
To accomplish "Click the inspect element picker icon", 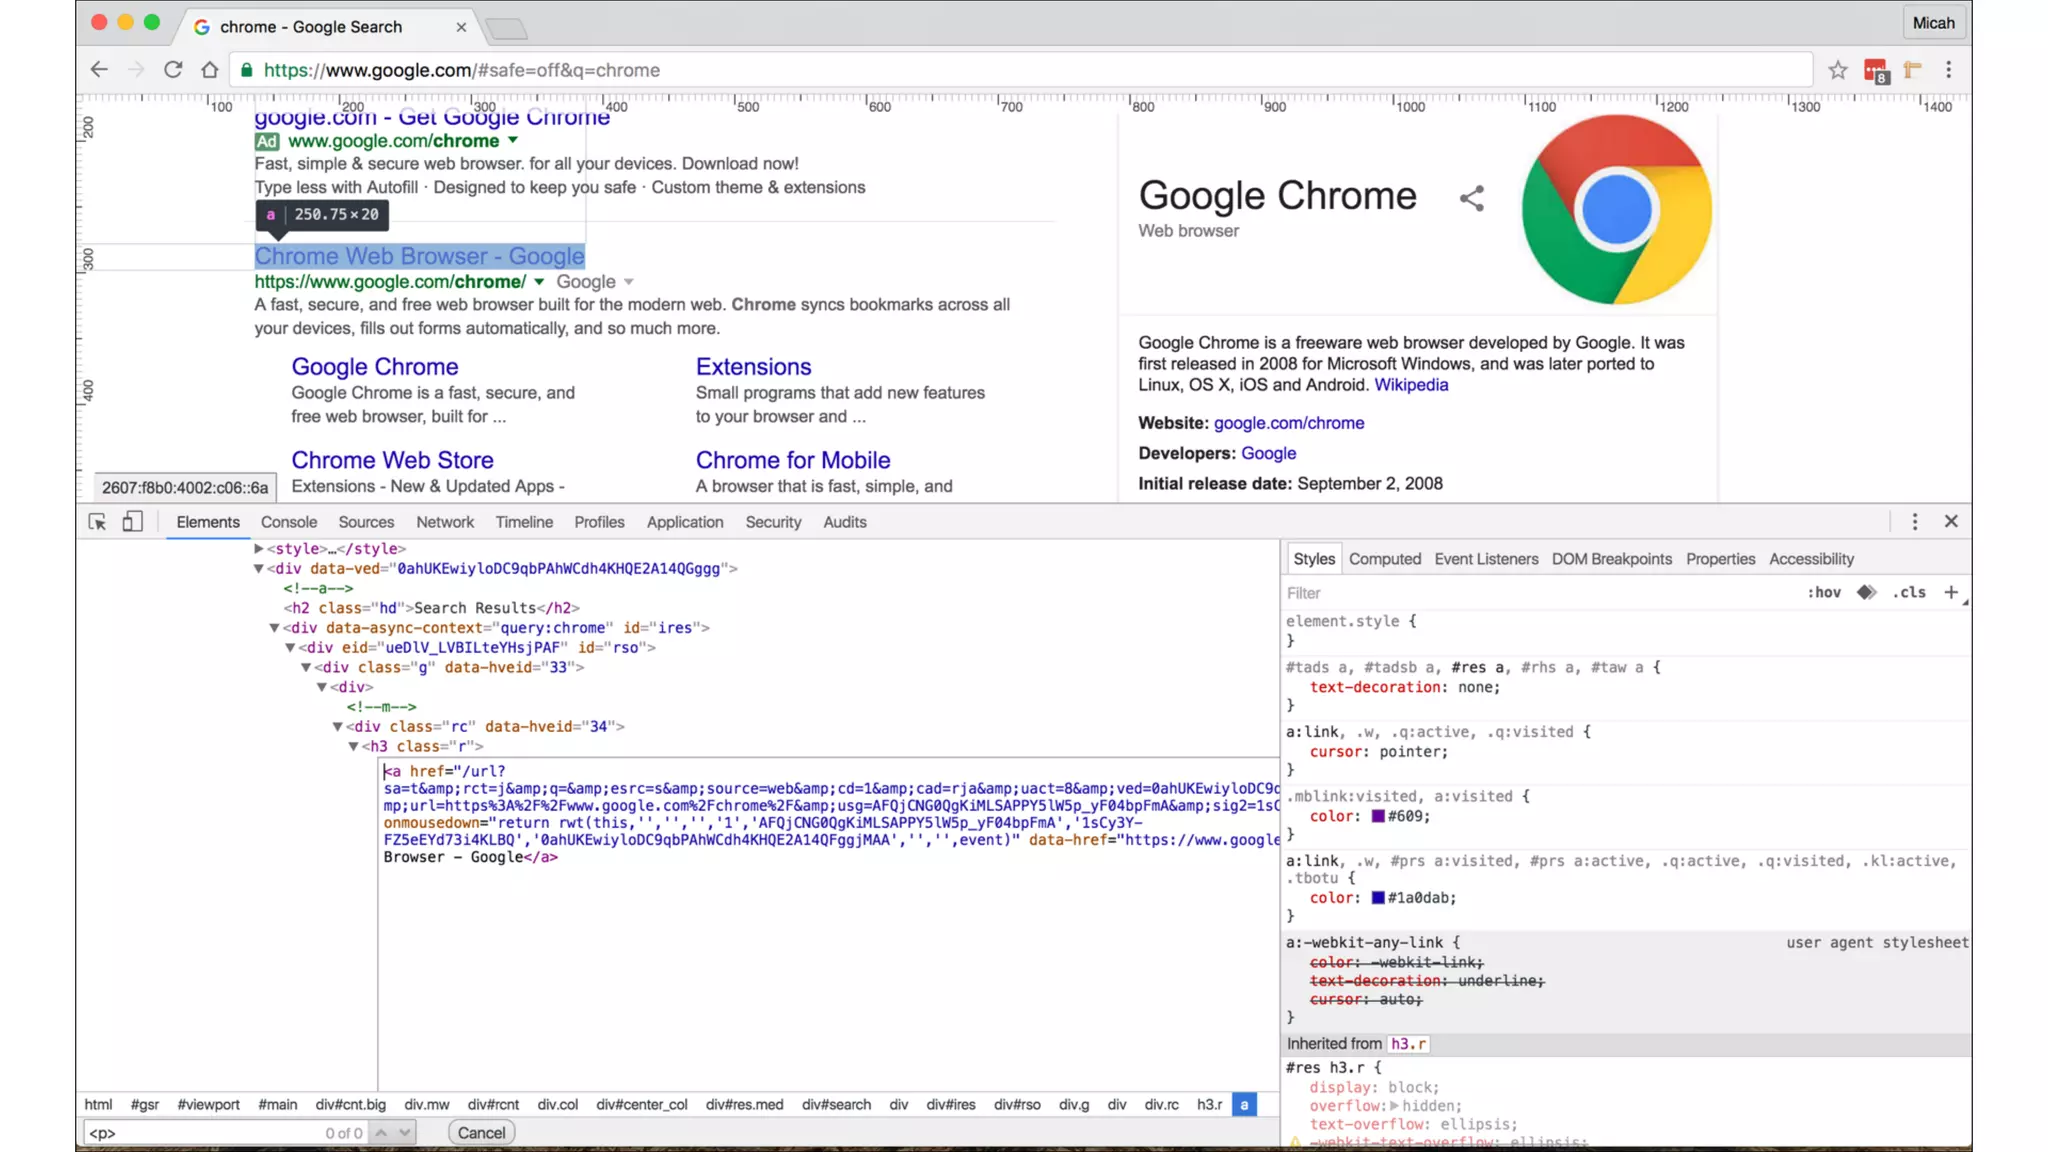I will pos(97,522).
